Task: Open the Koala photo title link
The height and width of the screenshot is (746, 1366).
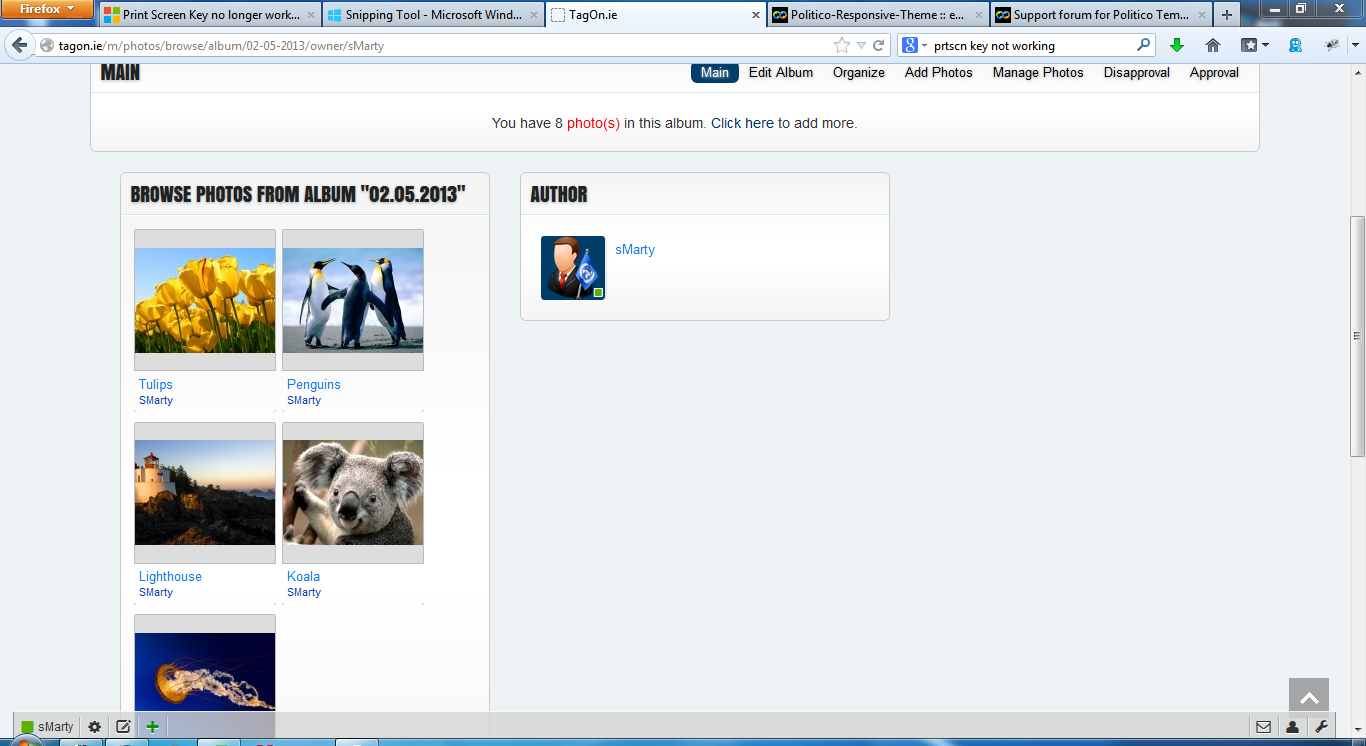Action: coord(304,576)
